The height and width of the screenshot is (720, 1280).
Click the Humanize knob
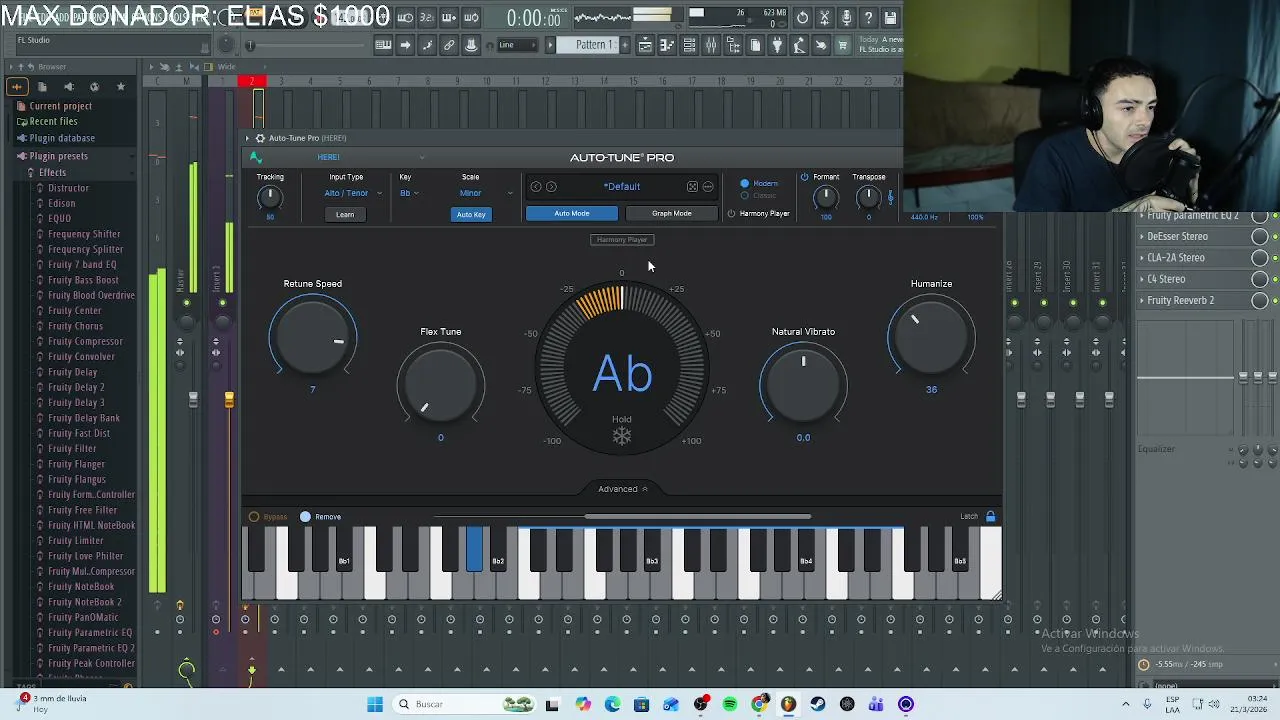931,340
